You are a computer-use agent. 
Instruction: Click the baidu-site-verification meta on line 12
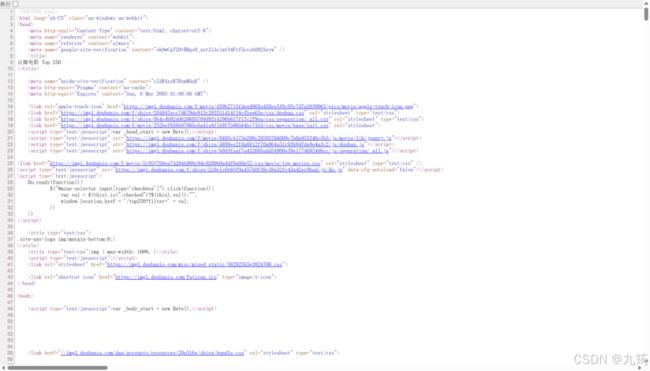tap(118, 81)
